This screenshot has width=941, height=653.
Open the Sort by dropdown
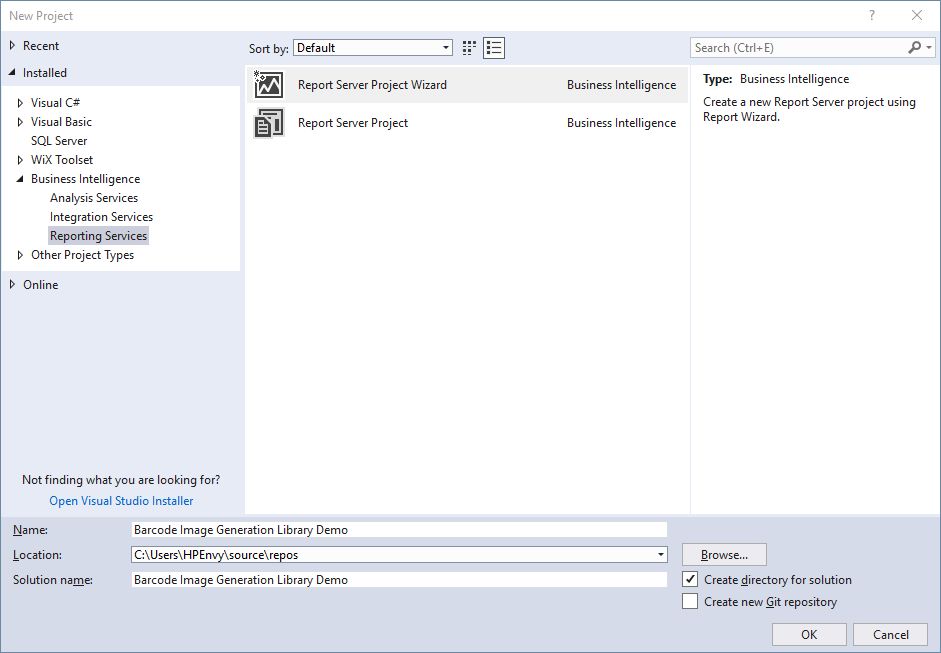[373, 48]
